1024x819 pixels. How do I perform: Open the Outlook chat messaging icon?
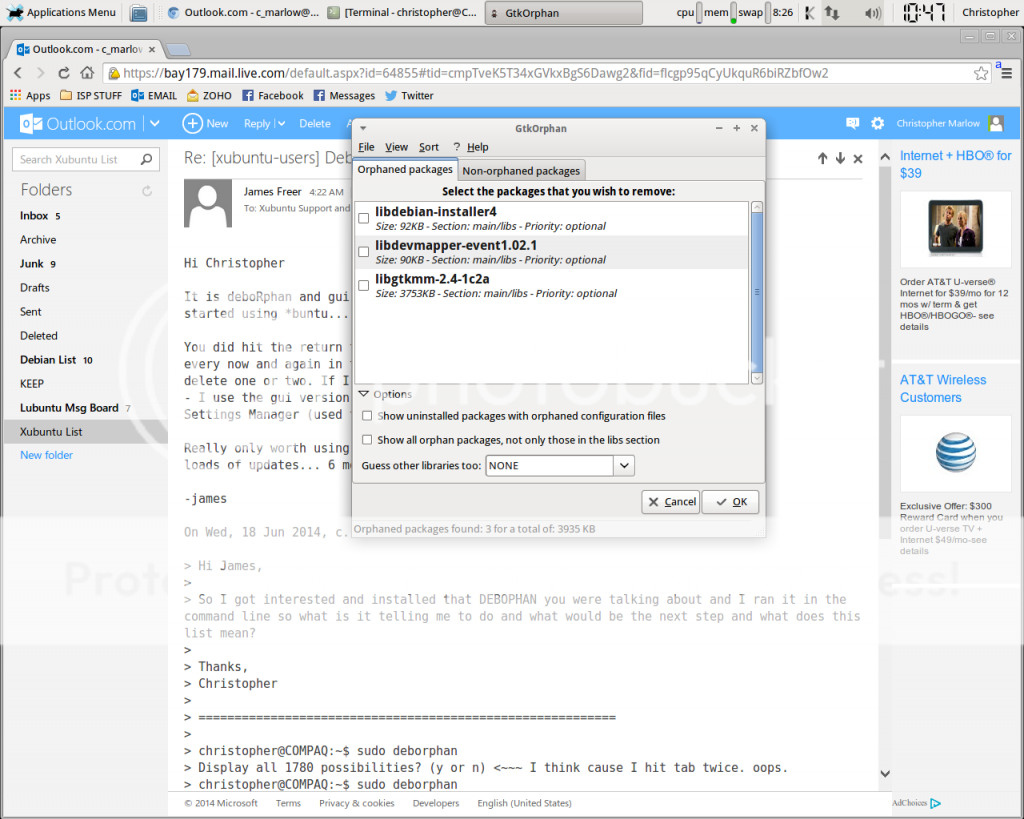click(852, 123)
